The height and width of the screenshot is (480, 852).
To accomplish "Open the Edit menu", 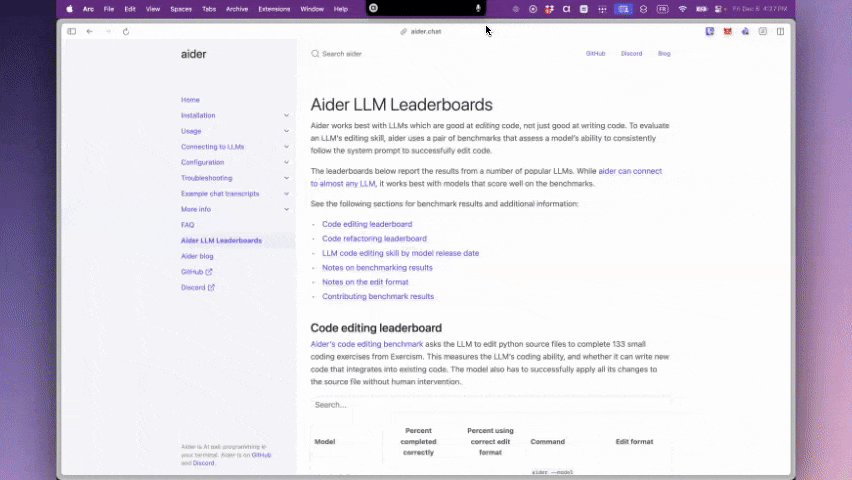I will tap(130, 9).
